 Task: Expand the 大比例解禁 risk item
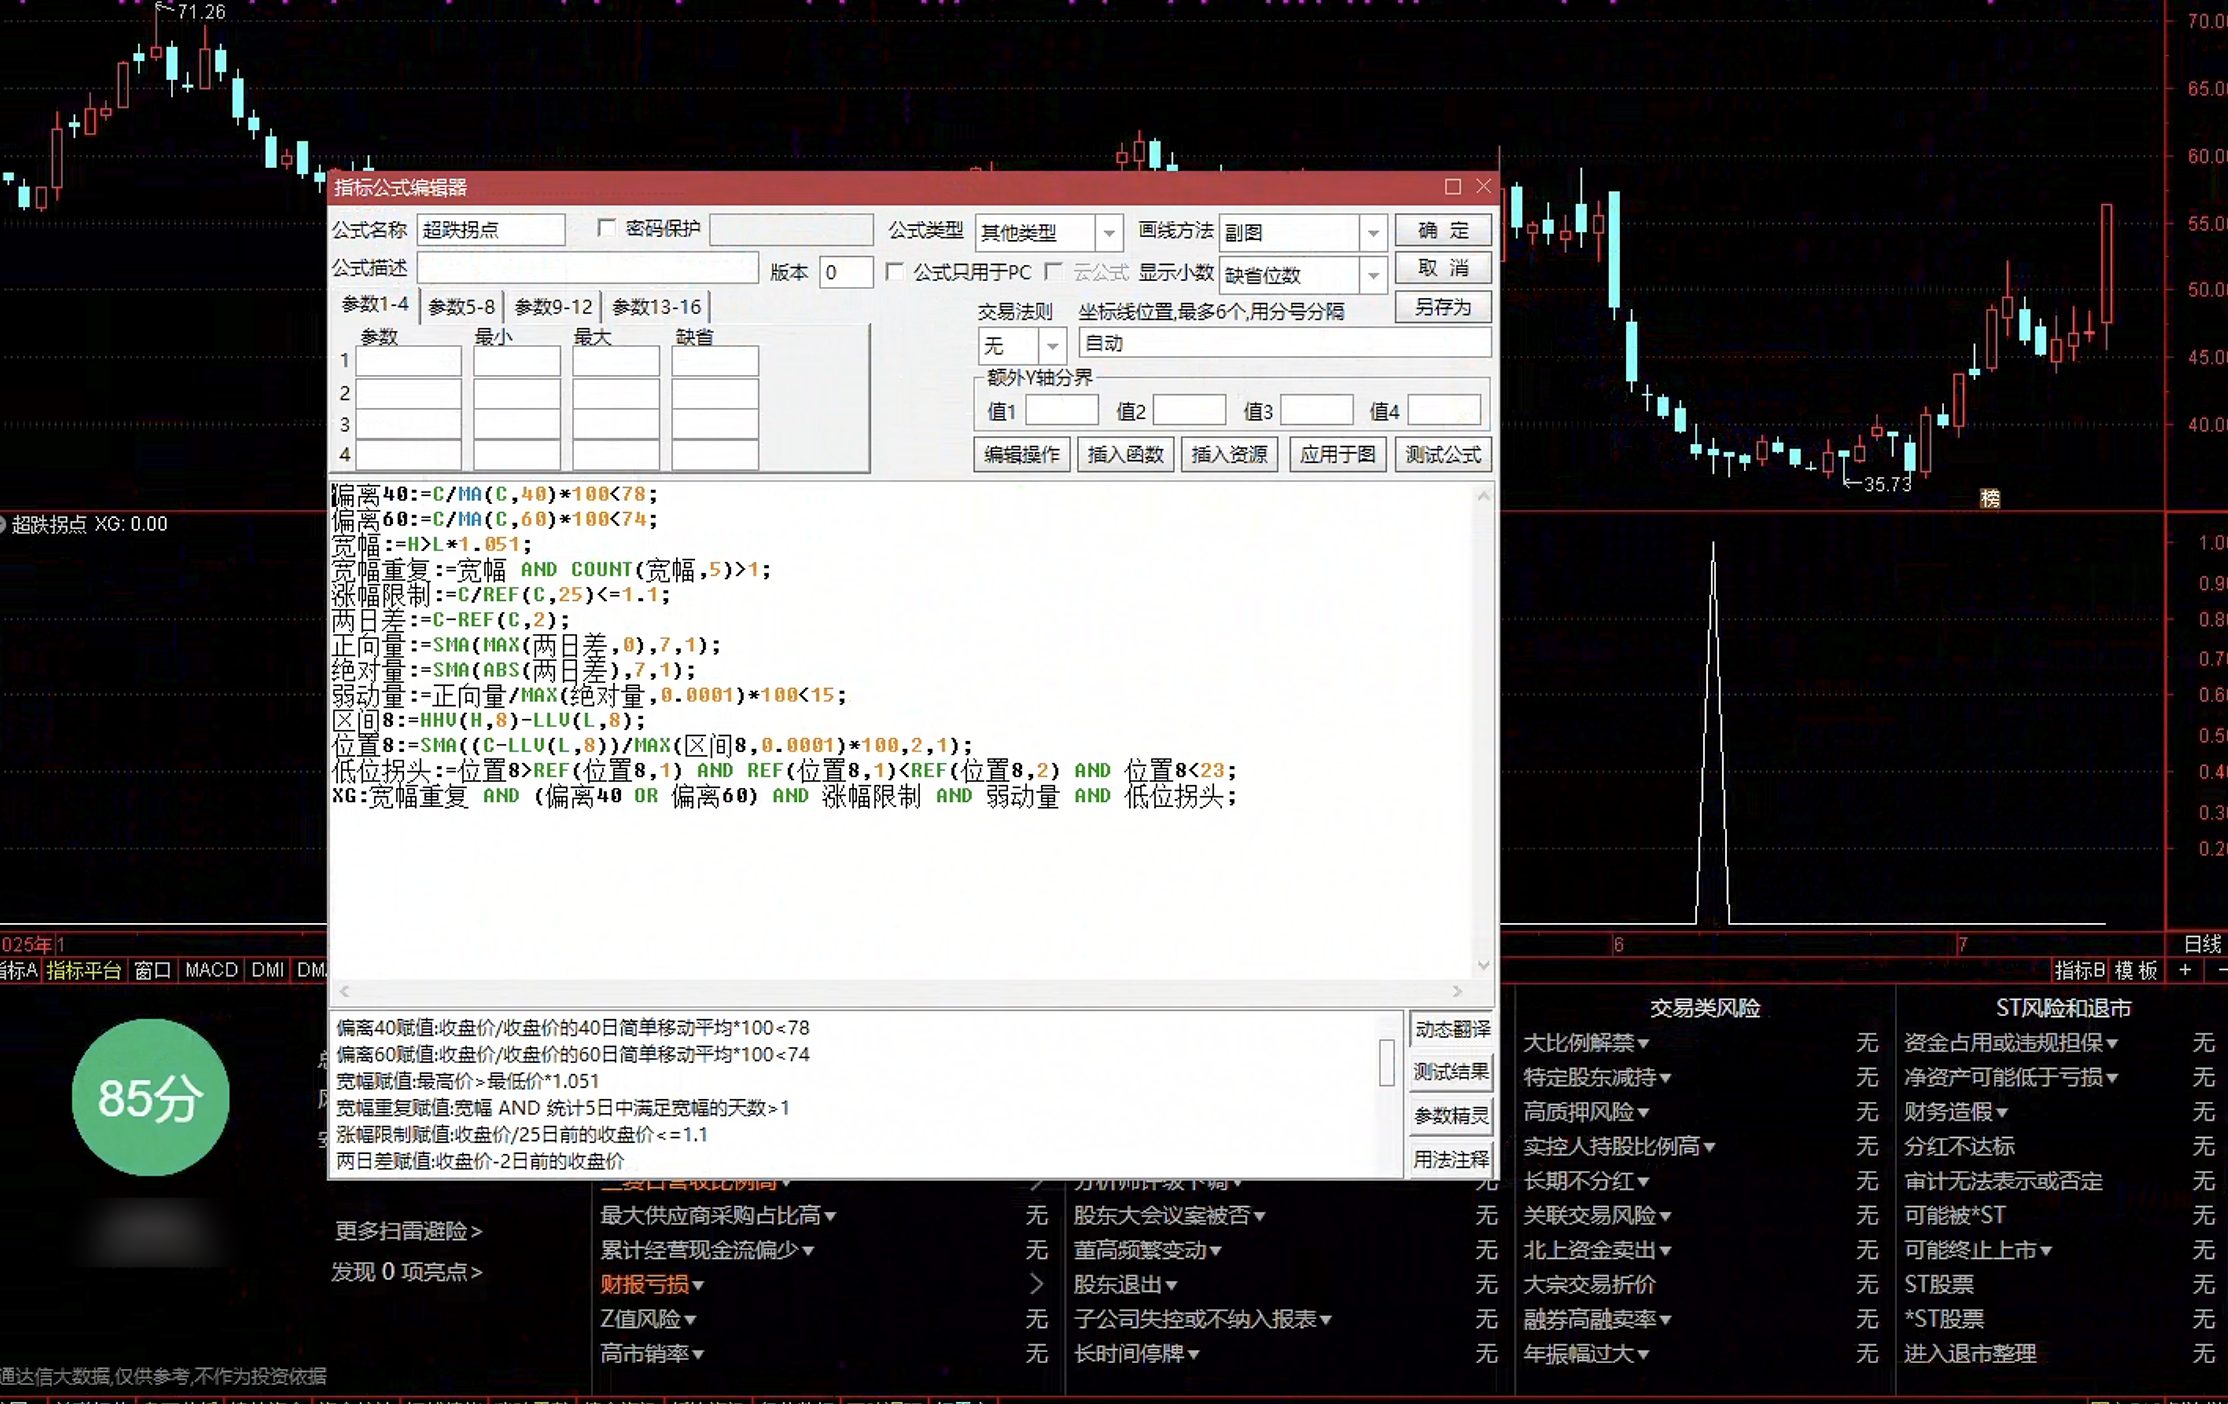point(1586,1043)
